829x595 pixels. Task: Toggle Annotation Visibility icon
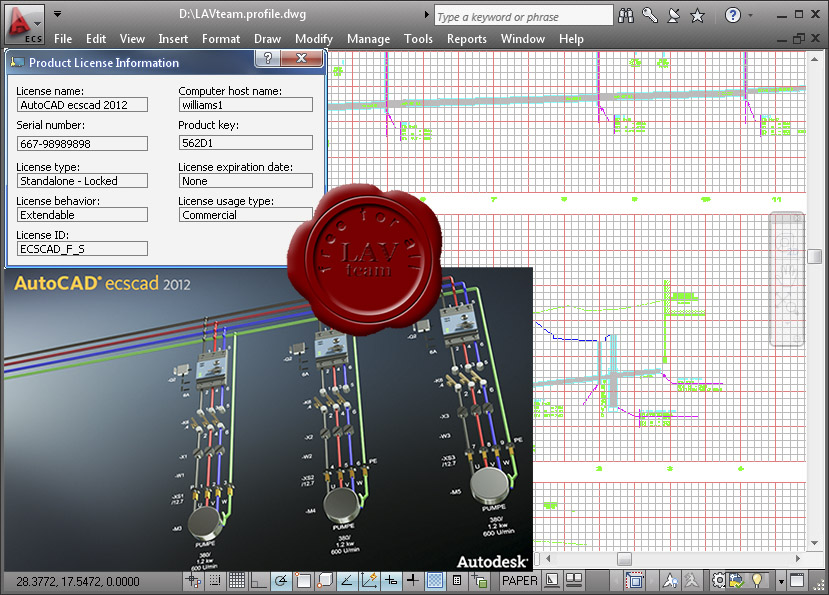pos(670,581)
